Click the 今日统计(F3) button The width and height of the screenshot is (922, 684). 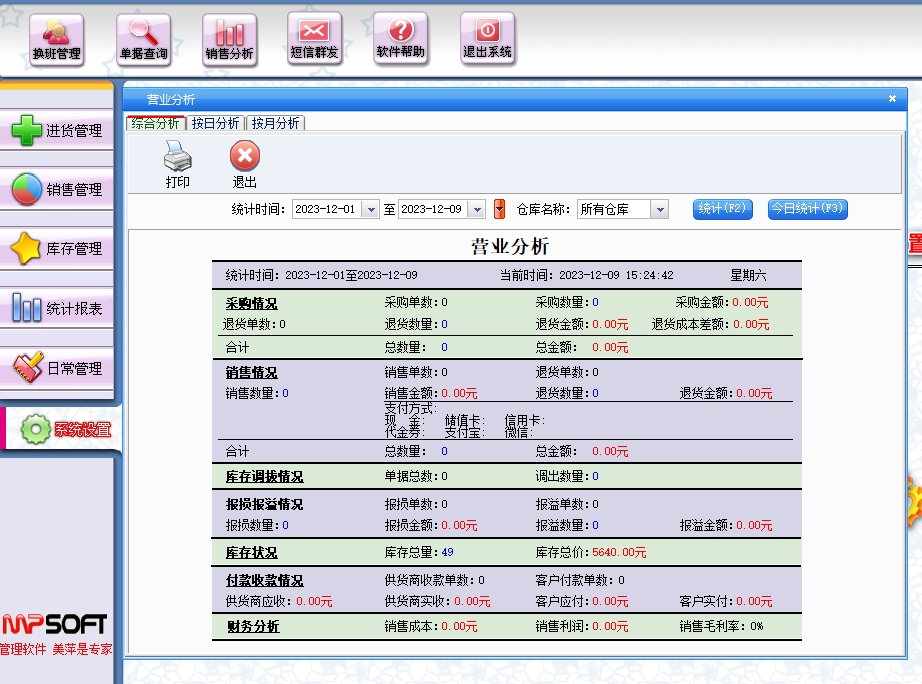click(807, 209)
